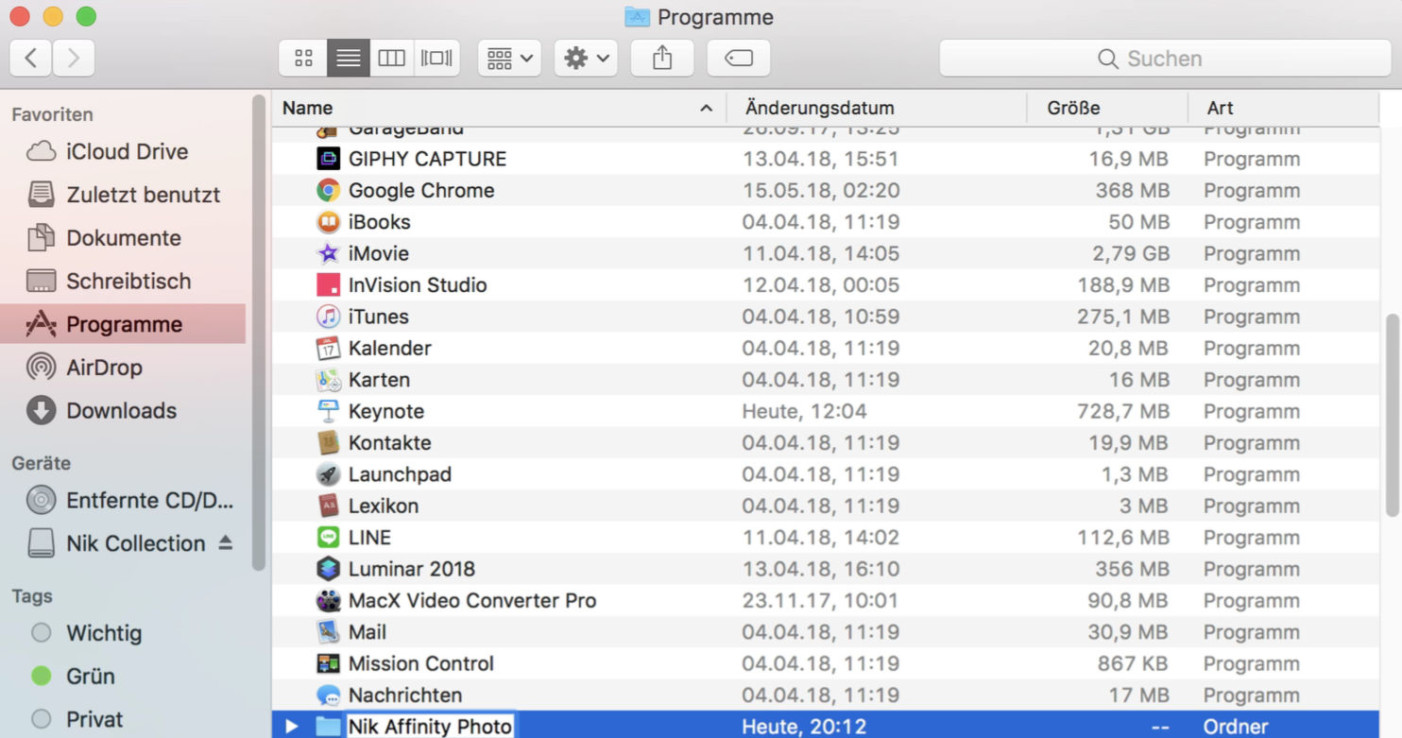Open the arrange-by grouping dropdown
Image resolution: width=1402 pixels, height=738 pixels.
click(x=509, y=58)
